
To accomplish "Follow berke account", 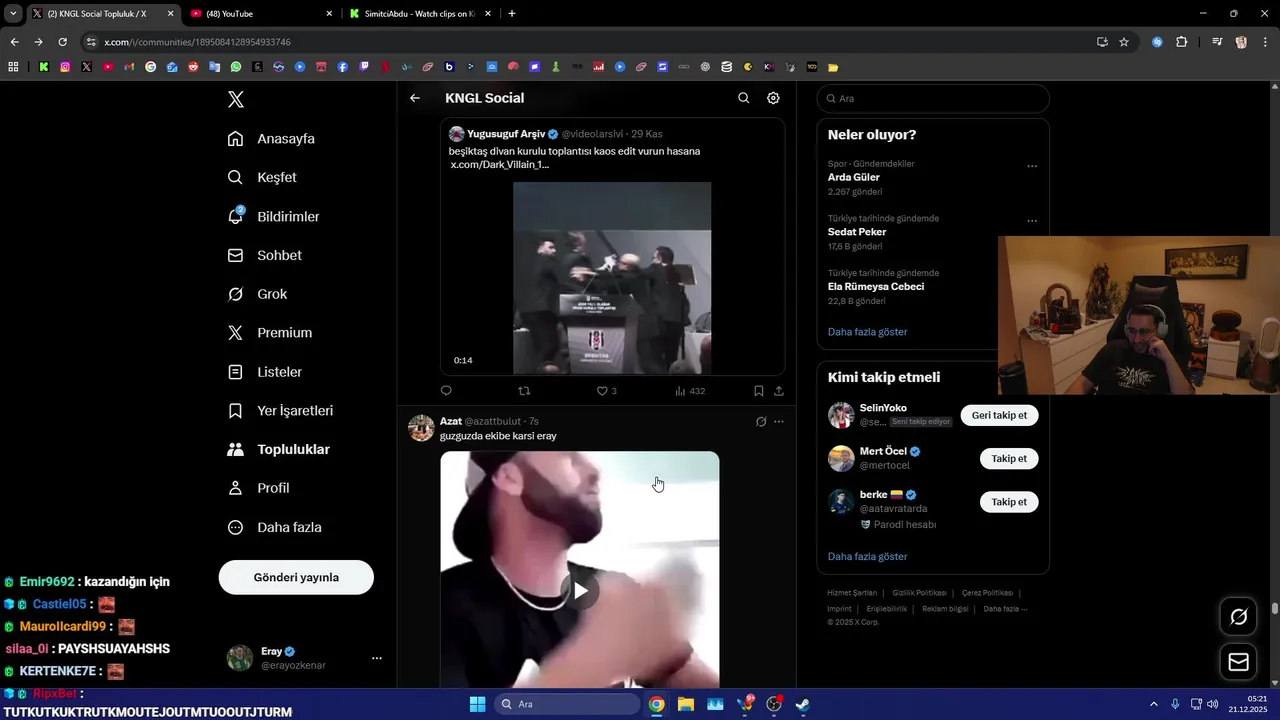I will (1009, 501).
